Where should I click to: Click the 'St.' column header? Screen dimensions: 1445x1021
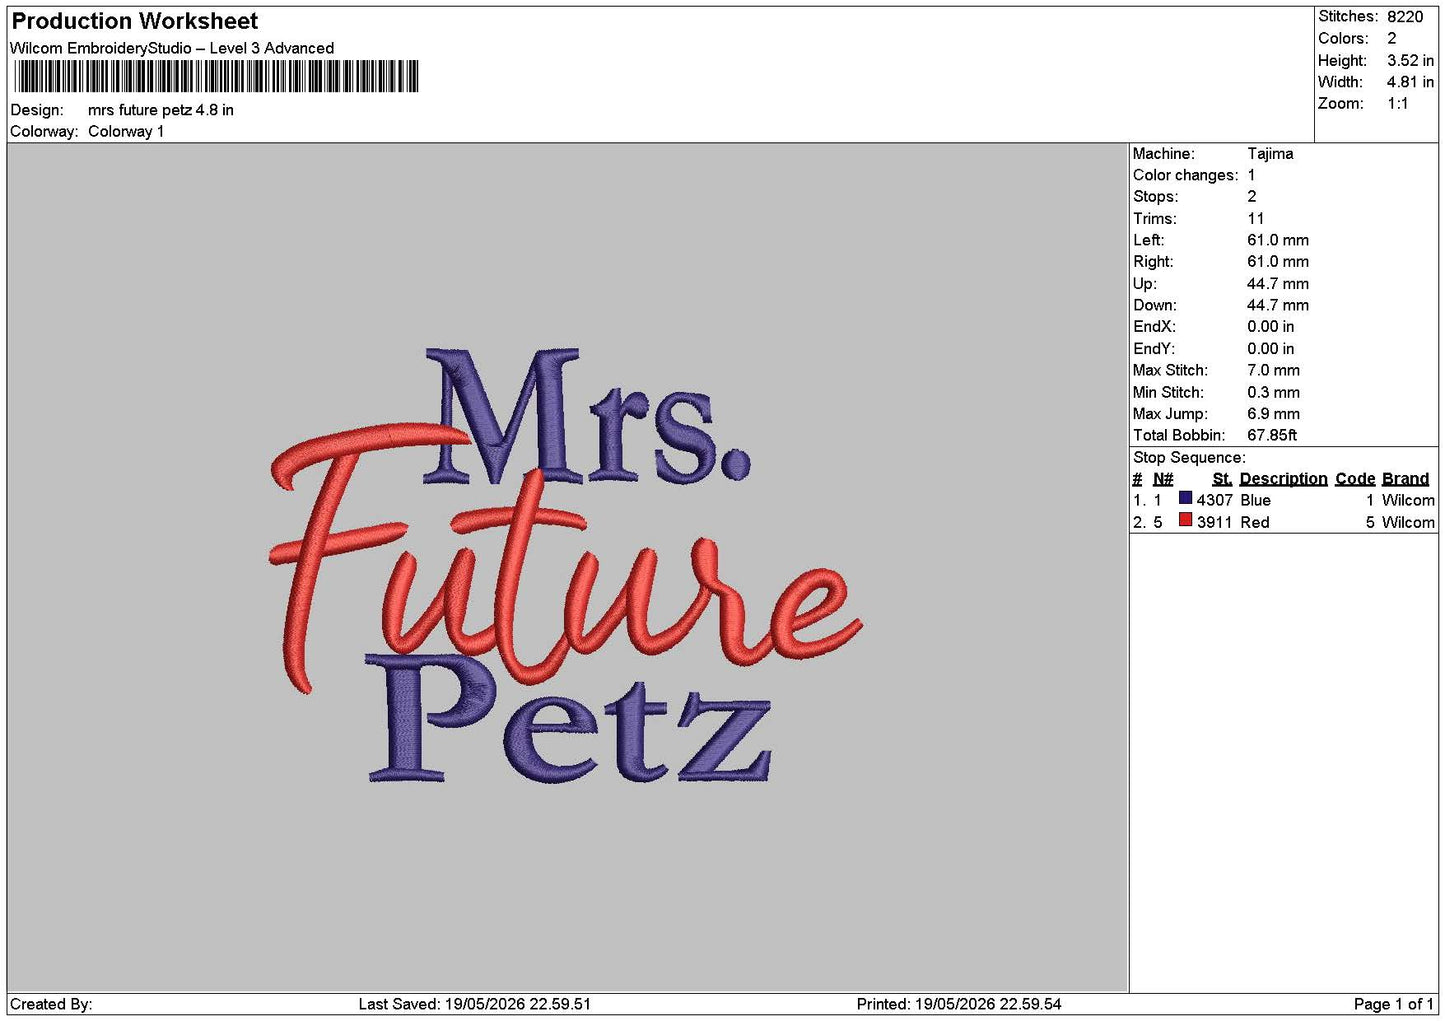click(x=1222, y=479)
